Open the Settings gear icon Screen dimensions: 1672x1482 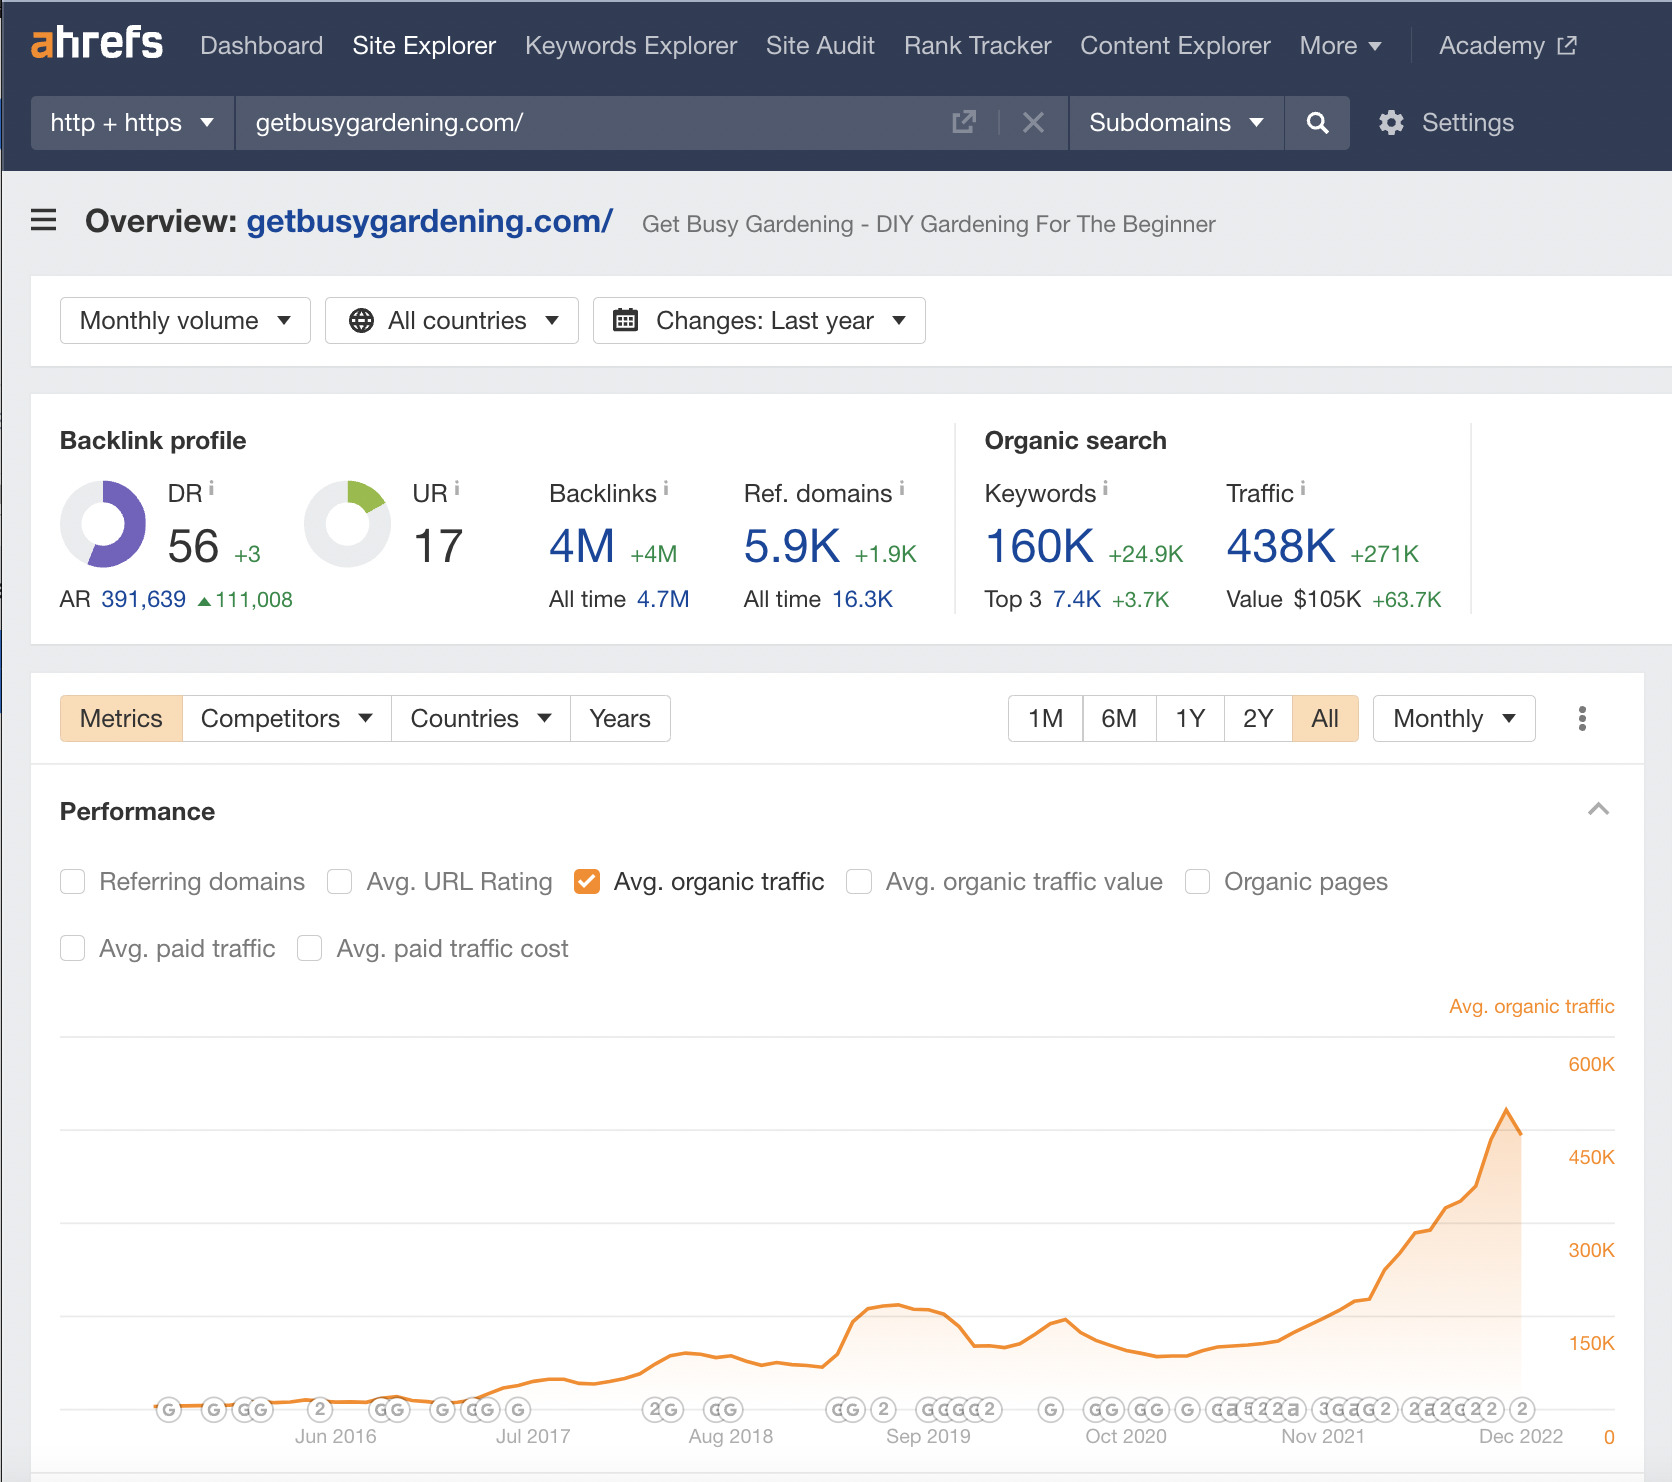[1391, 123]
